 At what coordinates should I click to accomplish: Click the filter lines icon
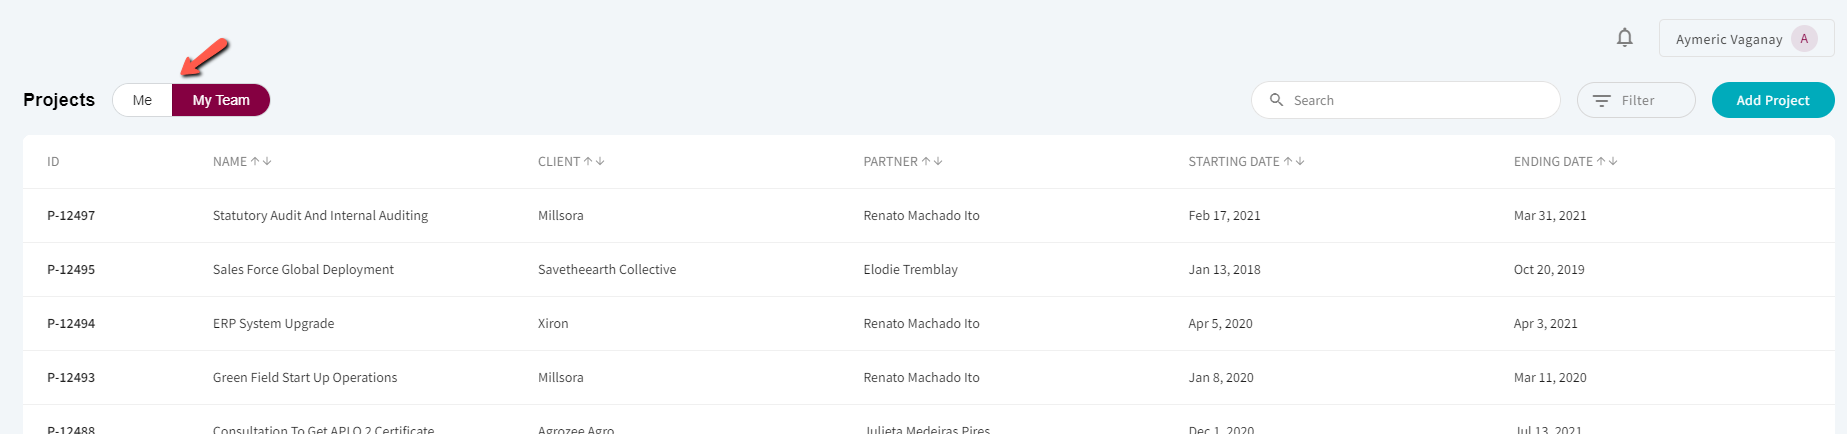1602,101
